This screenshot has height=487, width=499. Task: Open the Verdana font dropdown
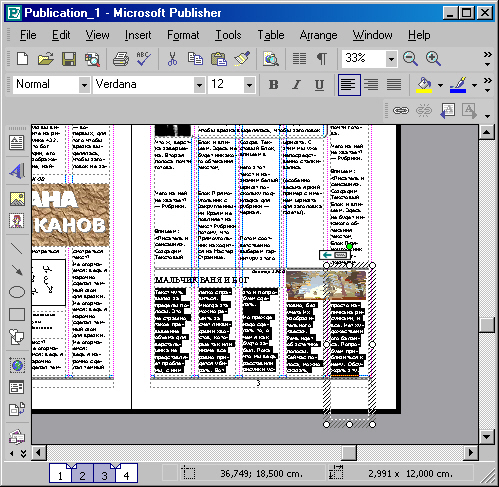tap(199, 85)
